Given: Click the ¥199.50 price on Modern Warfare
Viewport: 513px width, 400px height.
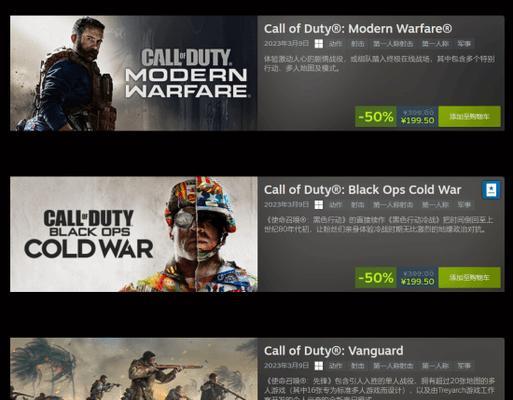Looking at the screenshot, I should tap(417, 120).
